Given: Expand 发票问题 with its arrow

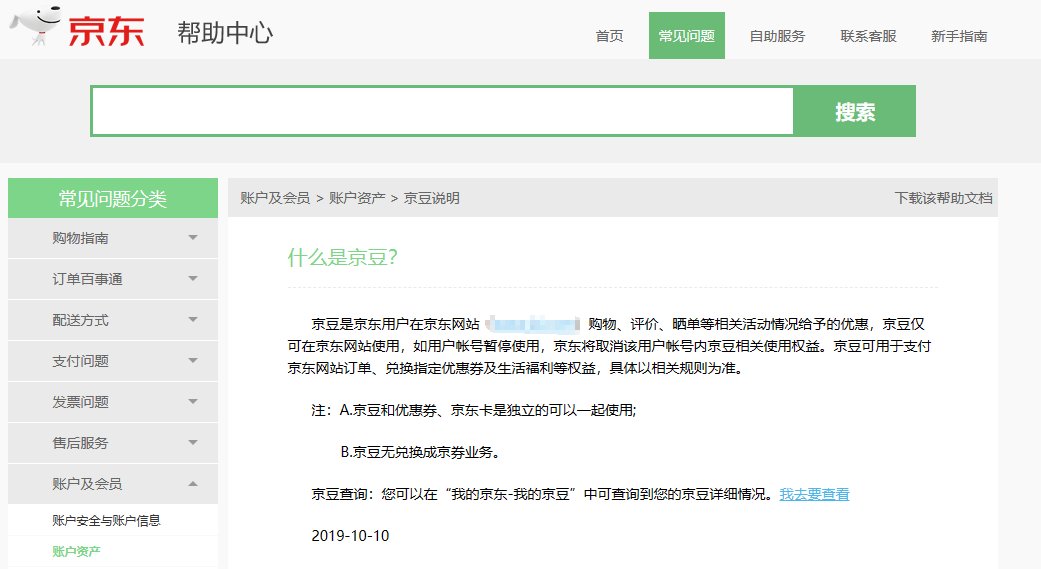Looking at the screenshot, I should coord(193,402).
